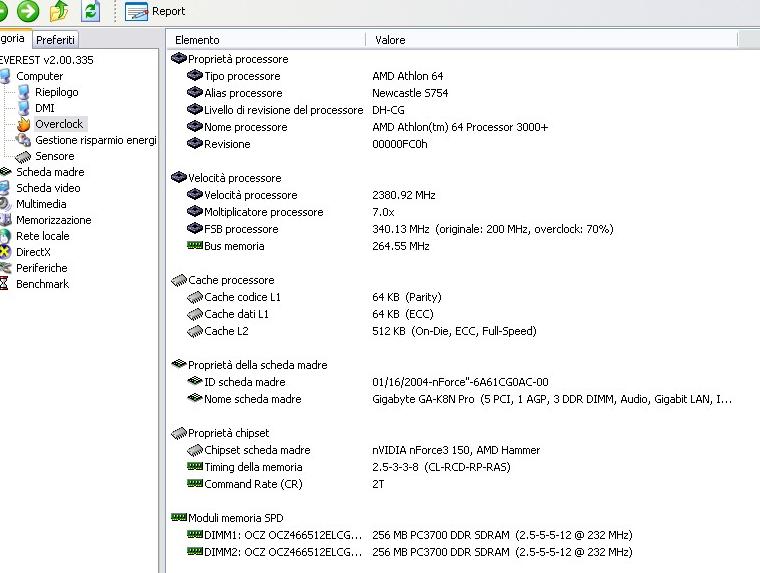
Task: Click the Cache L2 icon
Action: pyautogui.click(x=195, y=331)
